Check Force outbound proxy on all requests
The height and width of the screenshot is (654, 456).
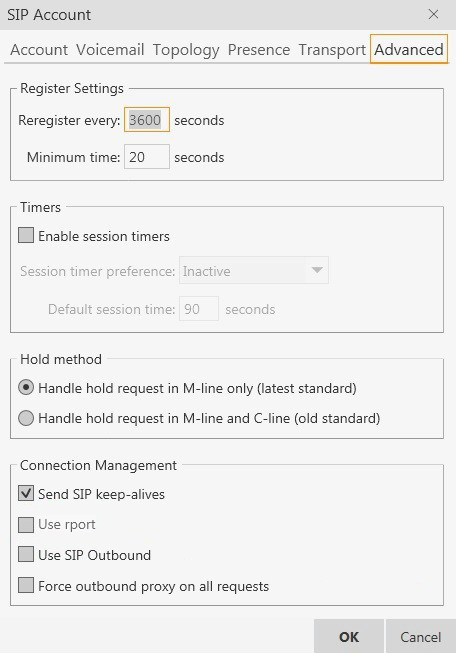pyautogui.click(x=26, y=586)
